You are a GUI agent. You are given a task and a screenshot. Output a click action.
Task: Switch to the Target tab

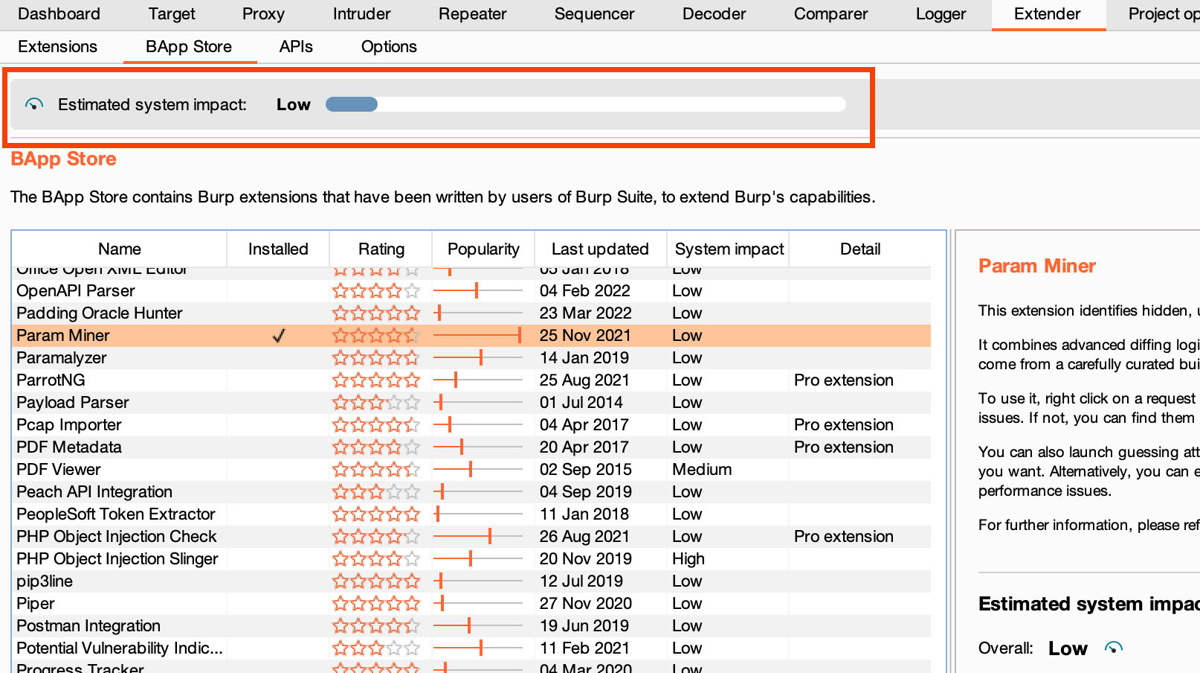(171, 14)
